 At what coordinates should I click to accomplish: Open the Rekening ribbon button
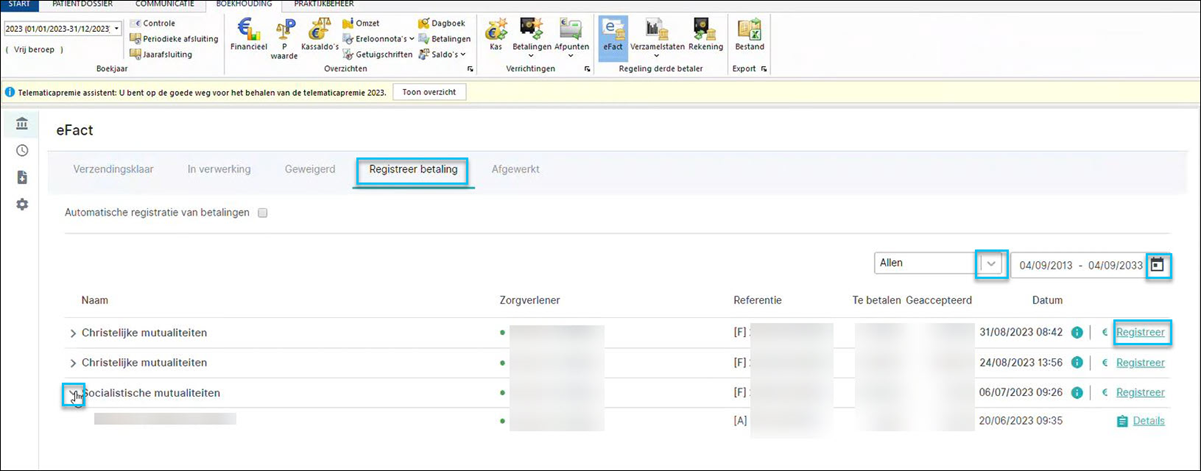click(x=705, y=34)
